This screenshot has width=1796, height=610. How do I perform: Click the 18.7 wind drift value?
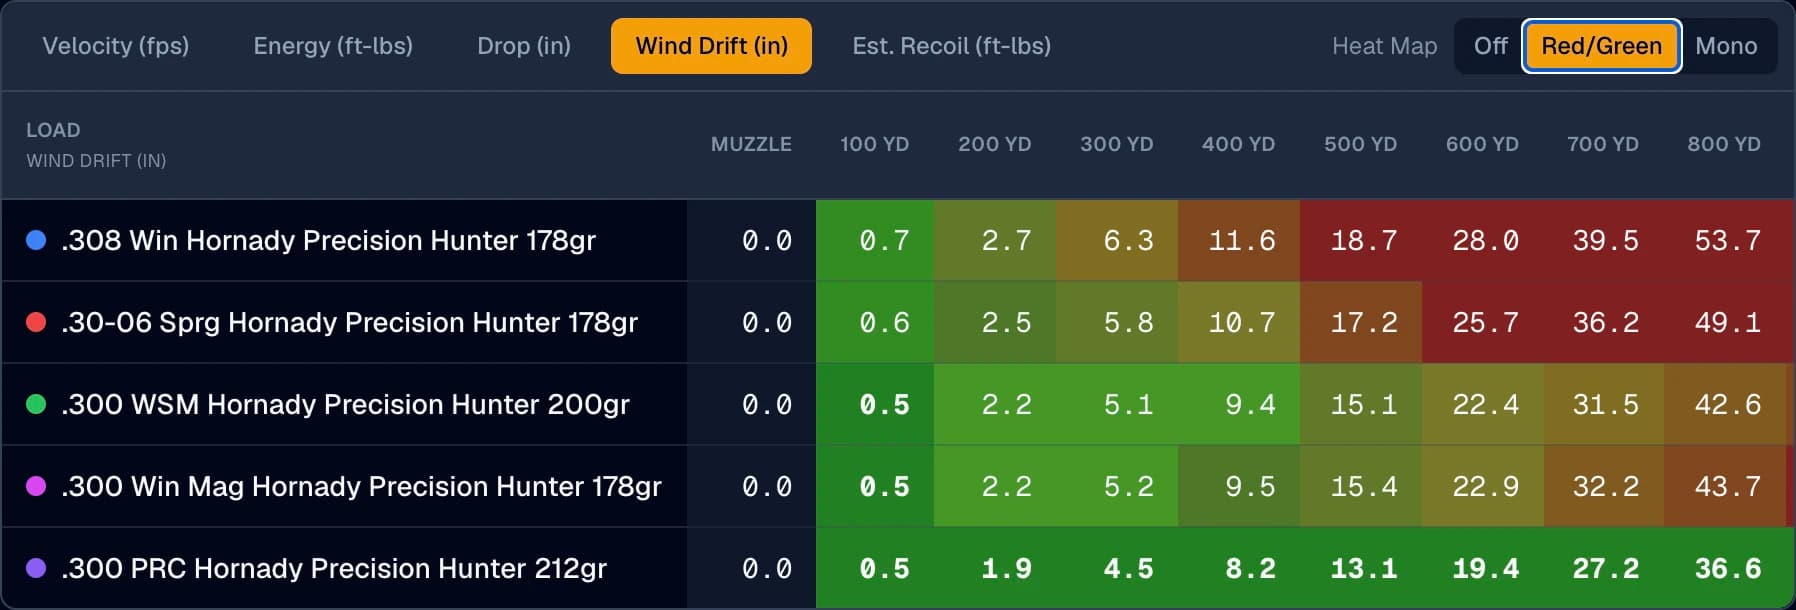1361,240
